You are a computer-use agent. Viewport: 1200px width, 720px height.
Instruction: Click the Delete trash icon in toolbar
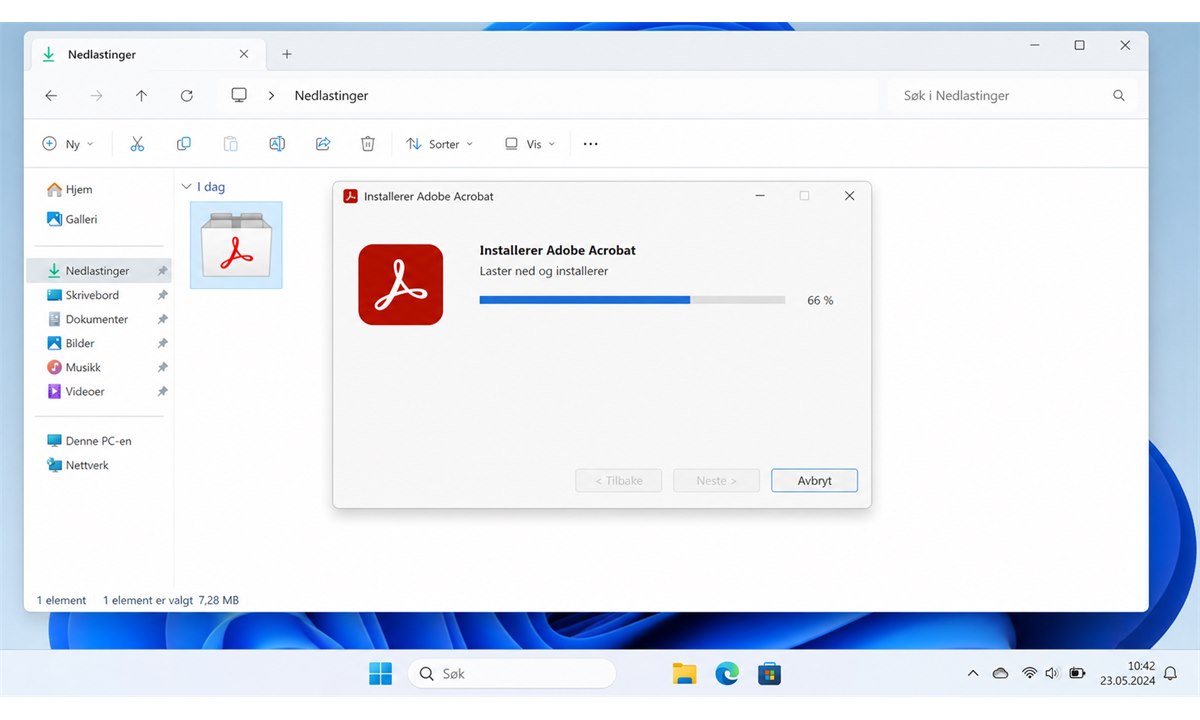[368, 144]
